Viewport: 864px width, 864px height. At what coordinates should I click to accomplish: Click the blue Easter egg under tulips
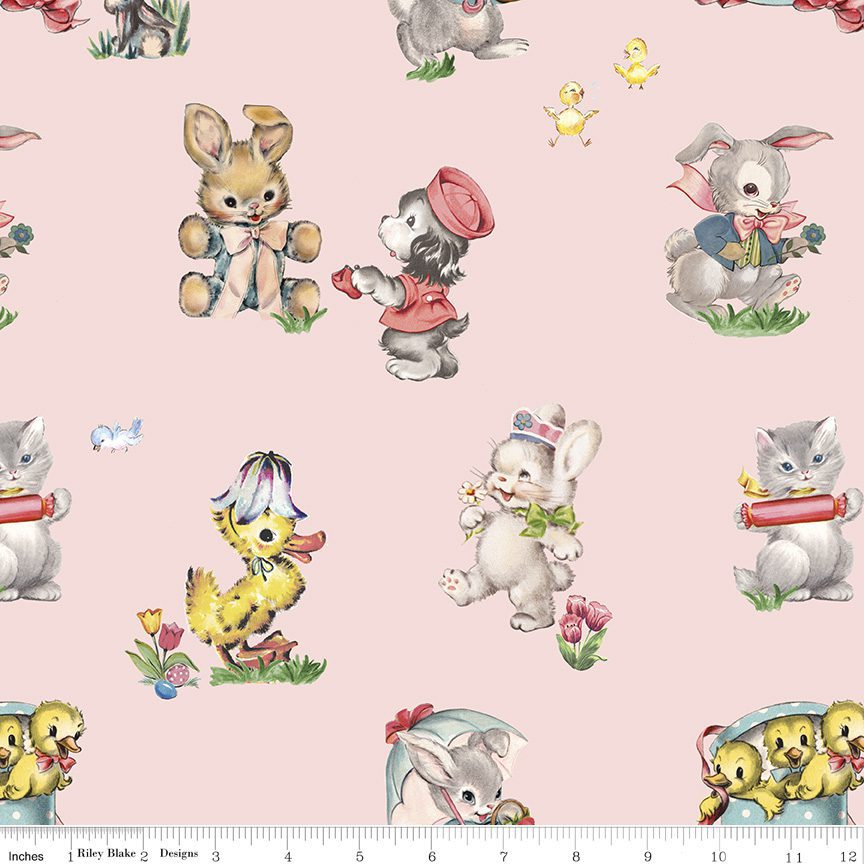point(165,689)
